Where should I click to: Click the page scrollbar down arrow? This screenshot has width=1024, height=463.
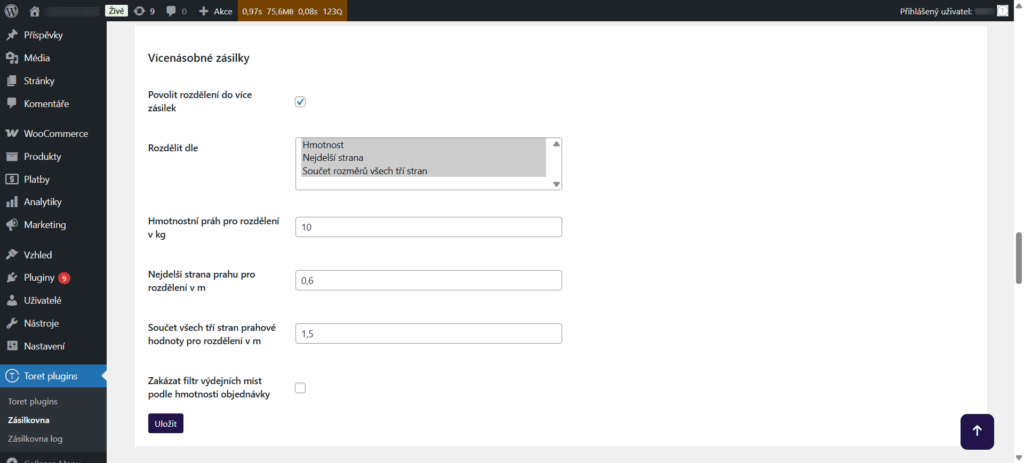point(1018,457)
